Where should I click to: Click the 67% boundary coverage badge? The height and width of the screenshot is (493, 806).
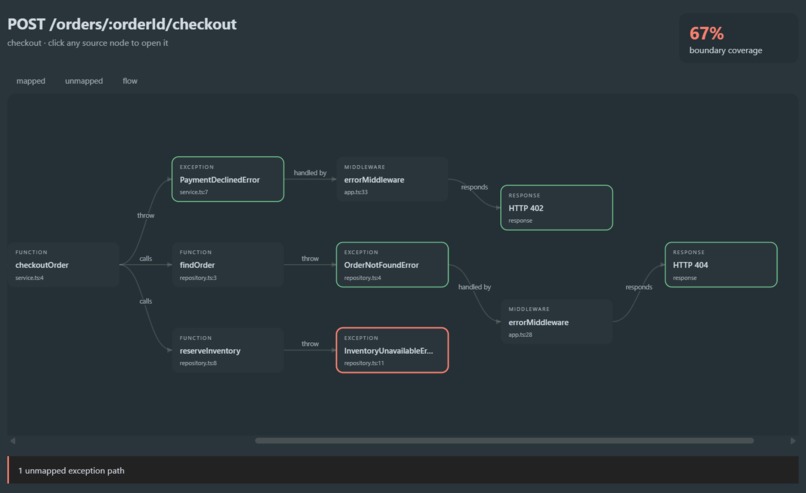coord(739,39)
